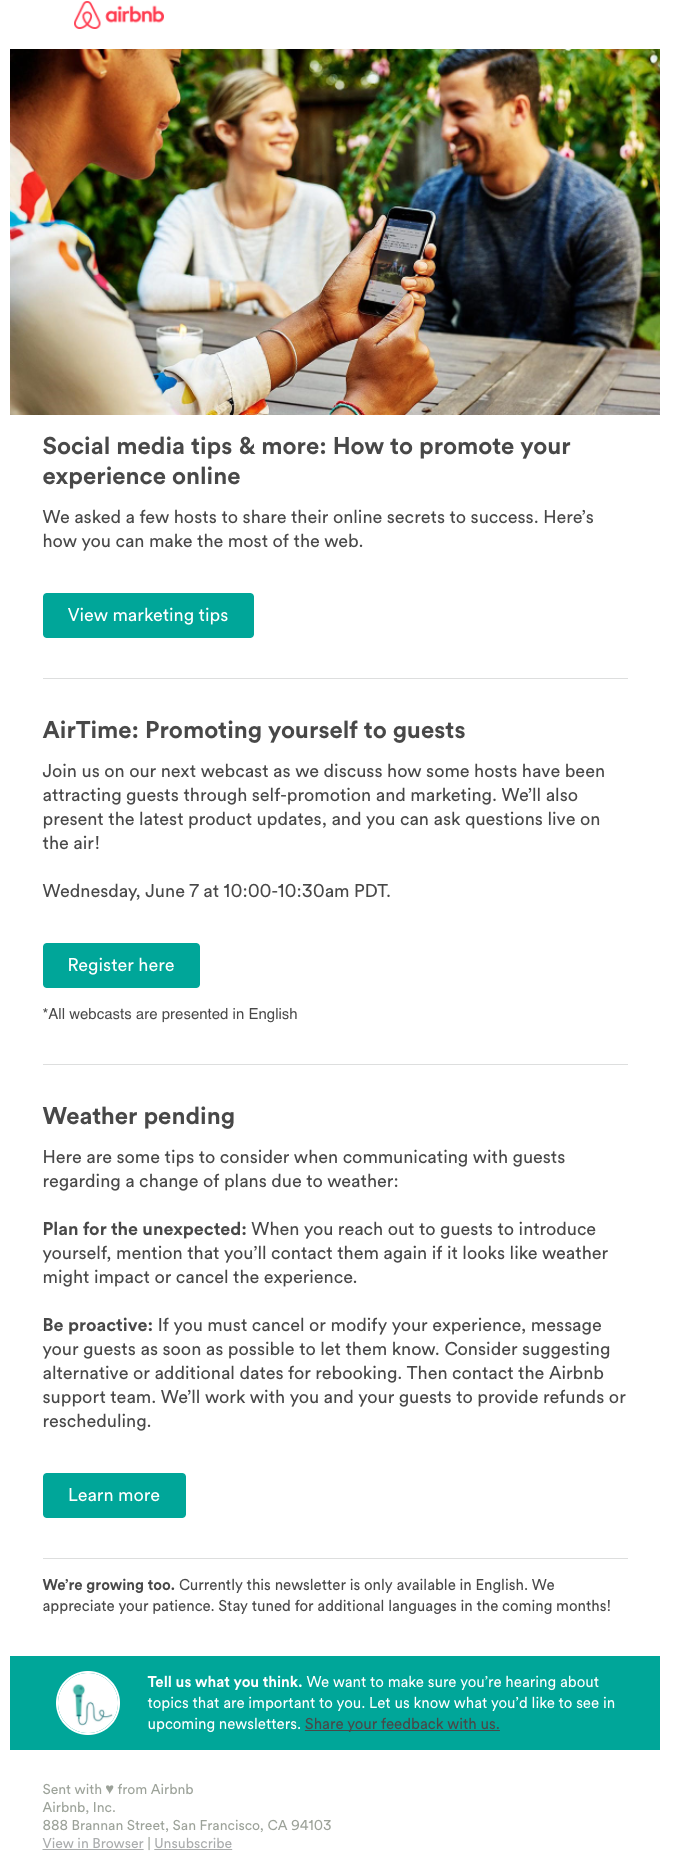
Task: Click the Airbnb logo at the top
Action: click(119, 16)
